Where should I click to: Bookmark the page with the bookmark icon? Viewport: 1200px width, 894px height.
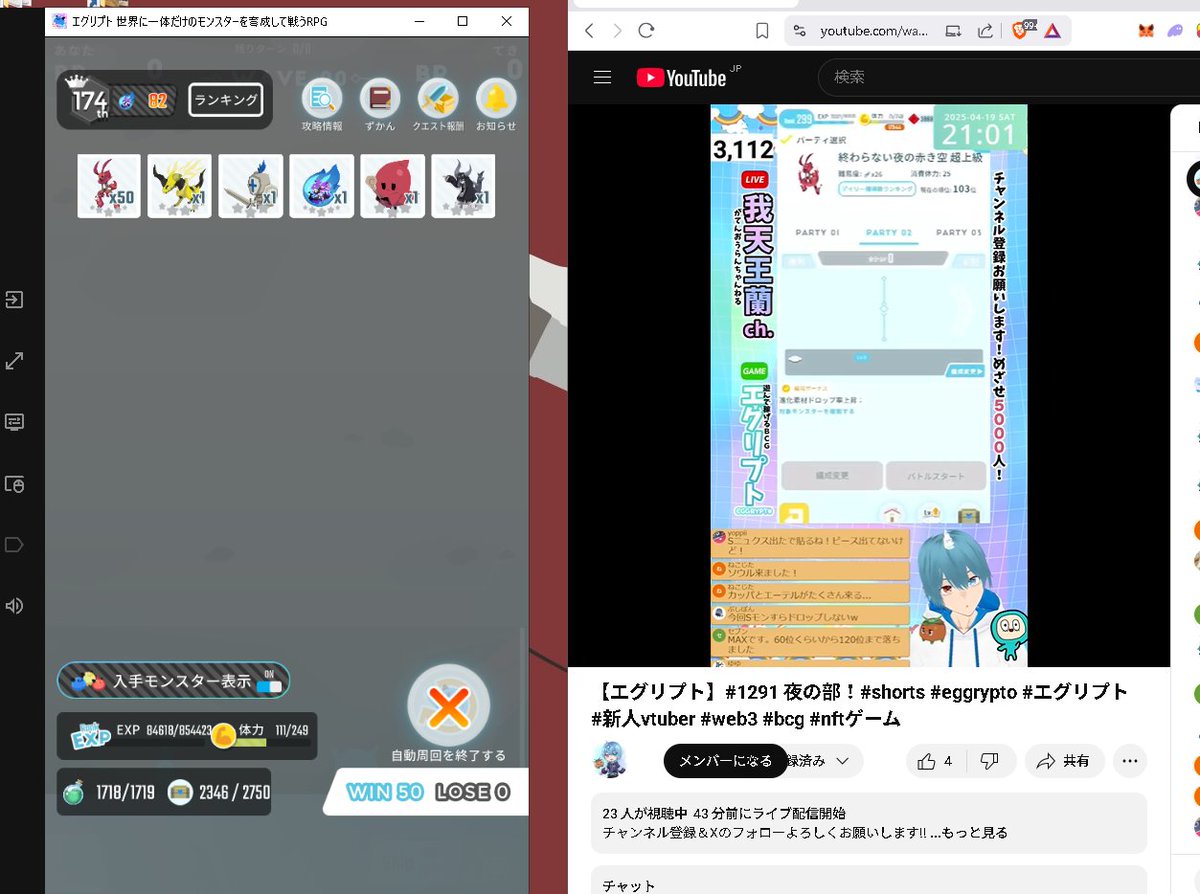(x=762, y=31)
